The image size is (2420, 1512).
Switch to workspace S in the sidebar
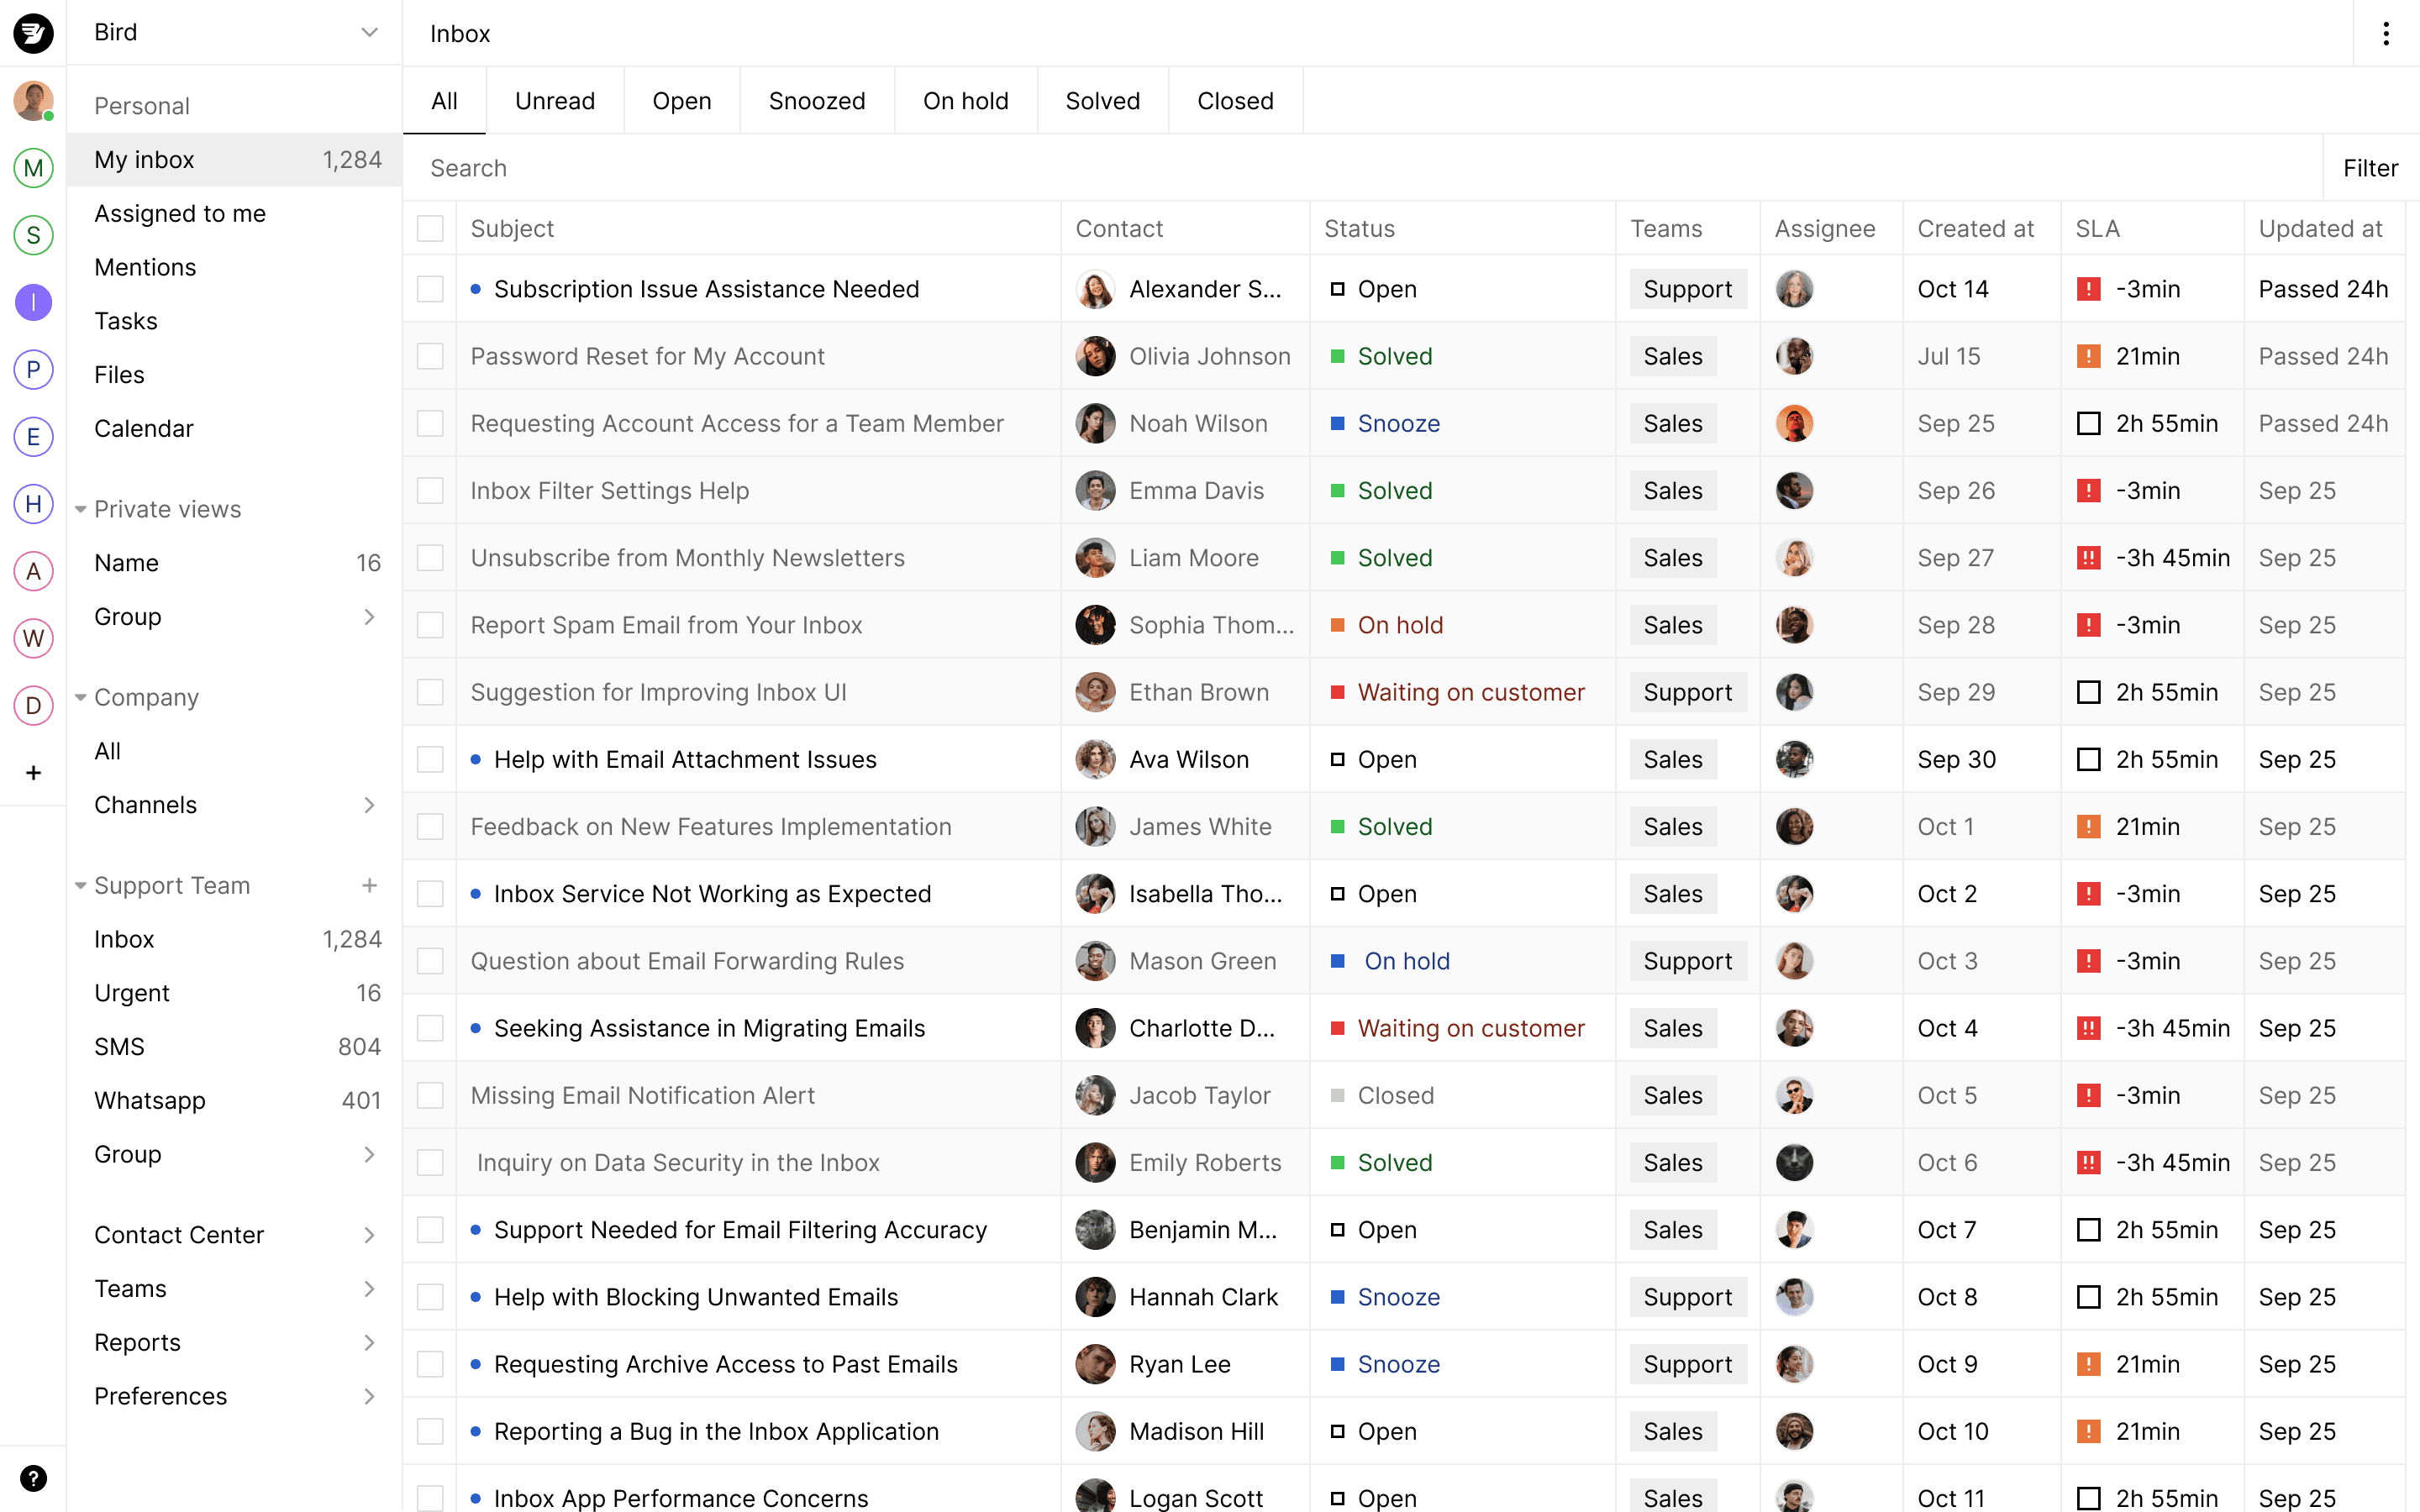click(x=33, y=235)
